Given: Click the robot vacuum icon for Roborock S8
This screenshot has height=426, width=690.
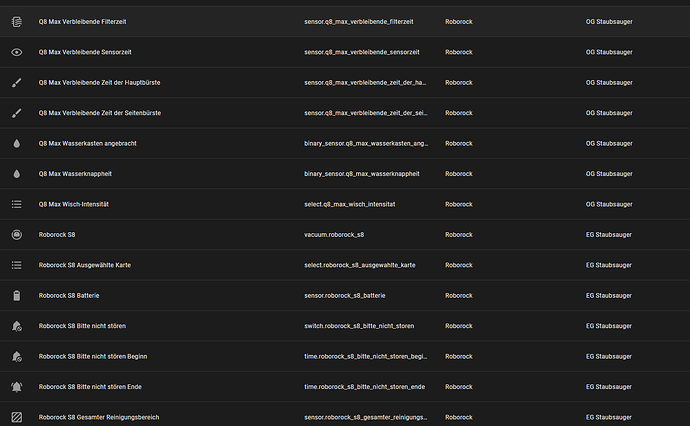Looking at the screenshot, I should click(17, 235).
